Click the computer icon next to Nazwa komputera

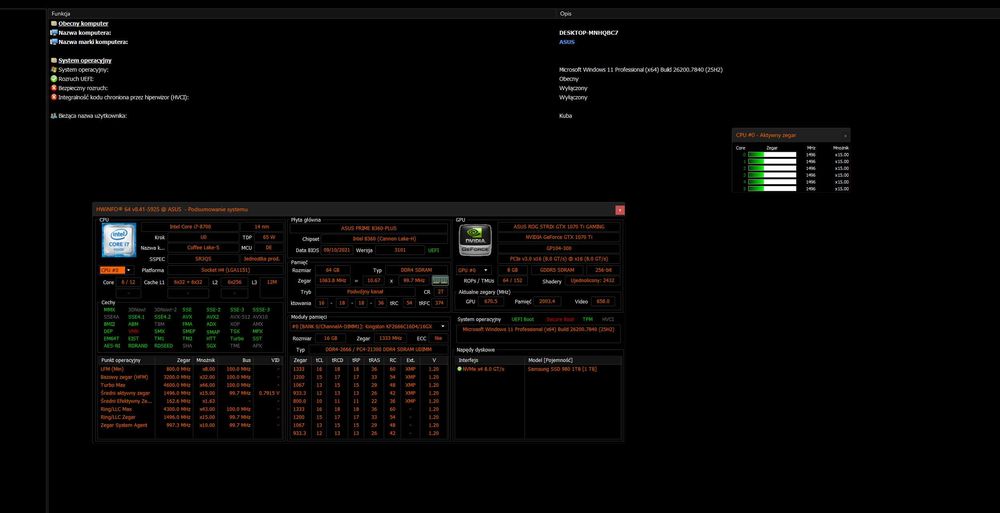(x=54, y=33)
